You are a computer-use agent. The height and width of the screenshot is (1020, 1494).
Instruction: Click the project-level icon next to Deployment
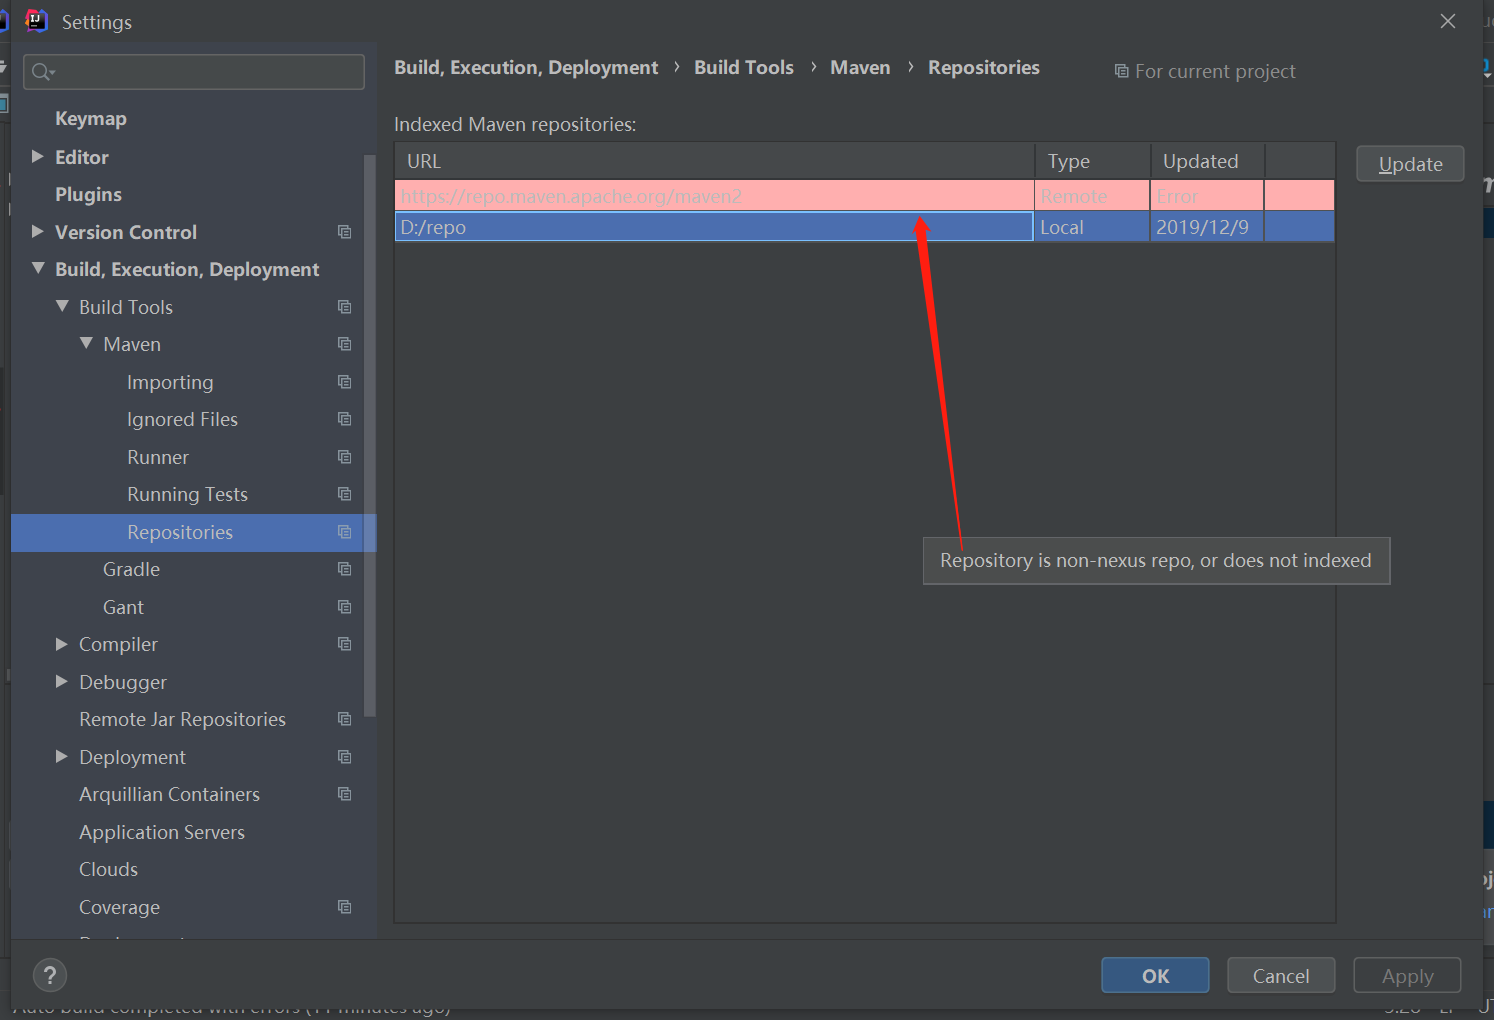pyautogui.click(x=345, y=757)
